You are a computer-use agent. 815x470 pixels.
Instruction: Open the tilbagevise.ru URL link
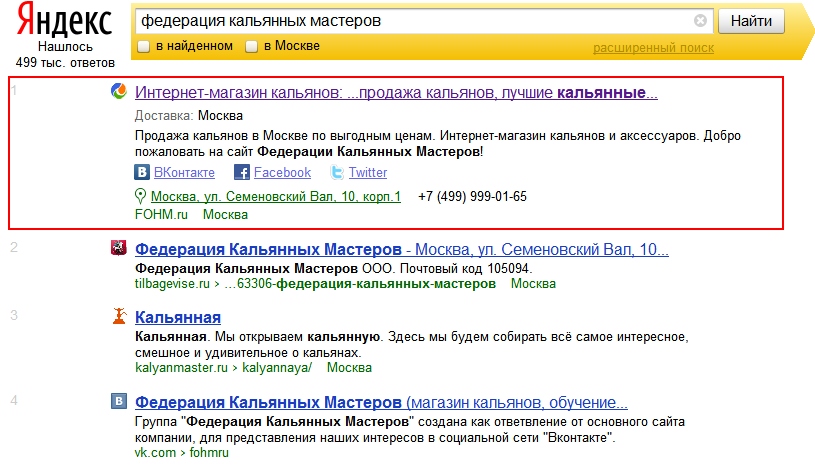(x=315, y=283)
